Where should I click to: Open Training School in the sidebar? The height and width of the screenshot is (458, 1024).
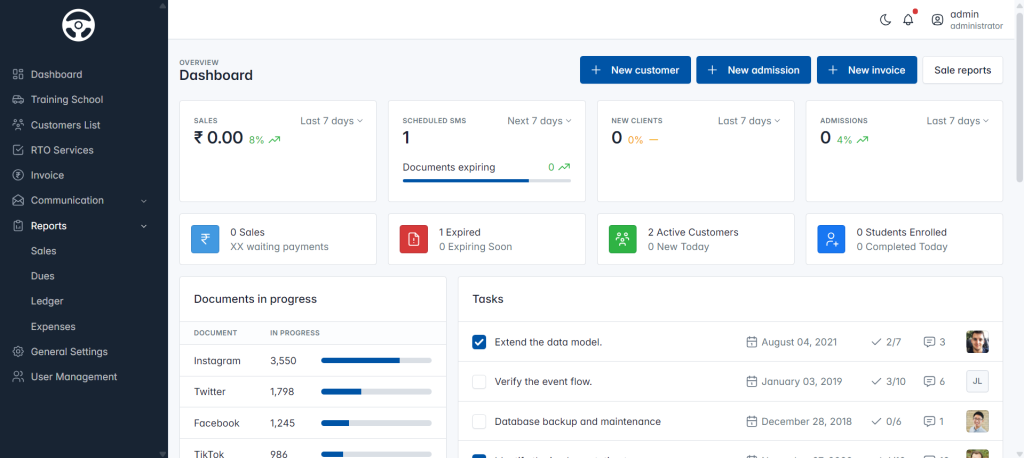(x=66, y=100)
